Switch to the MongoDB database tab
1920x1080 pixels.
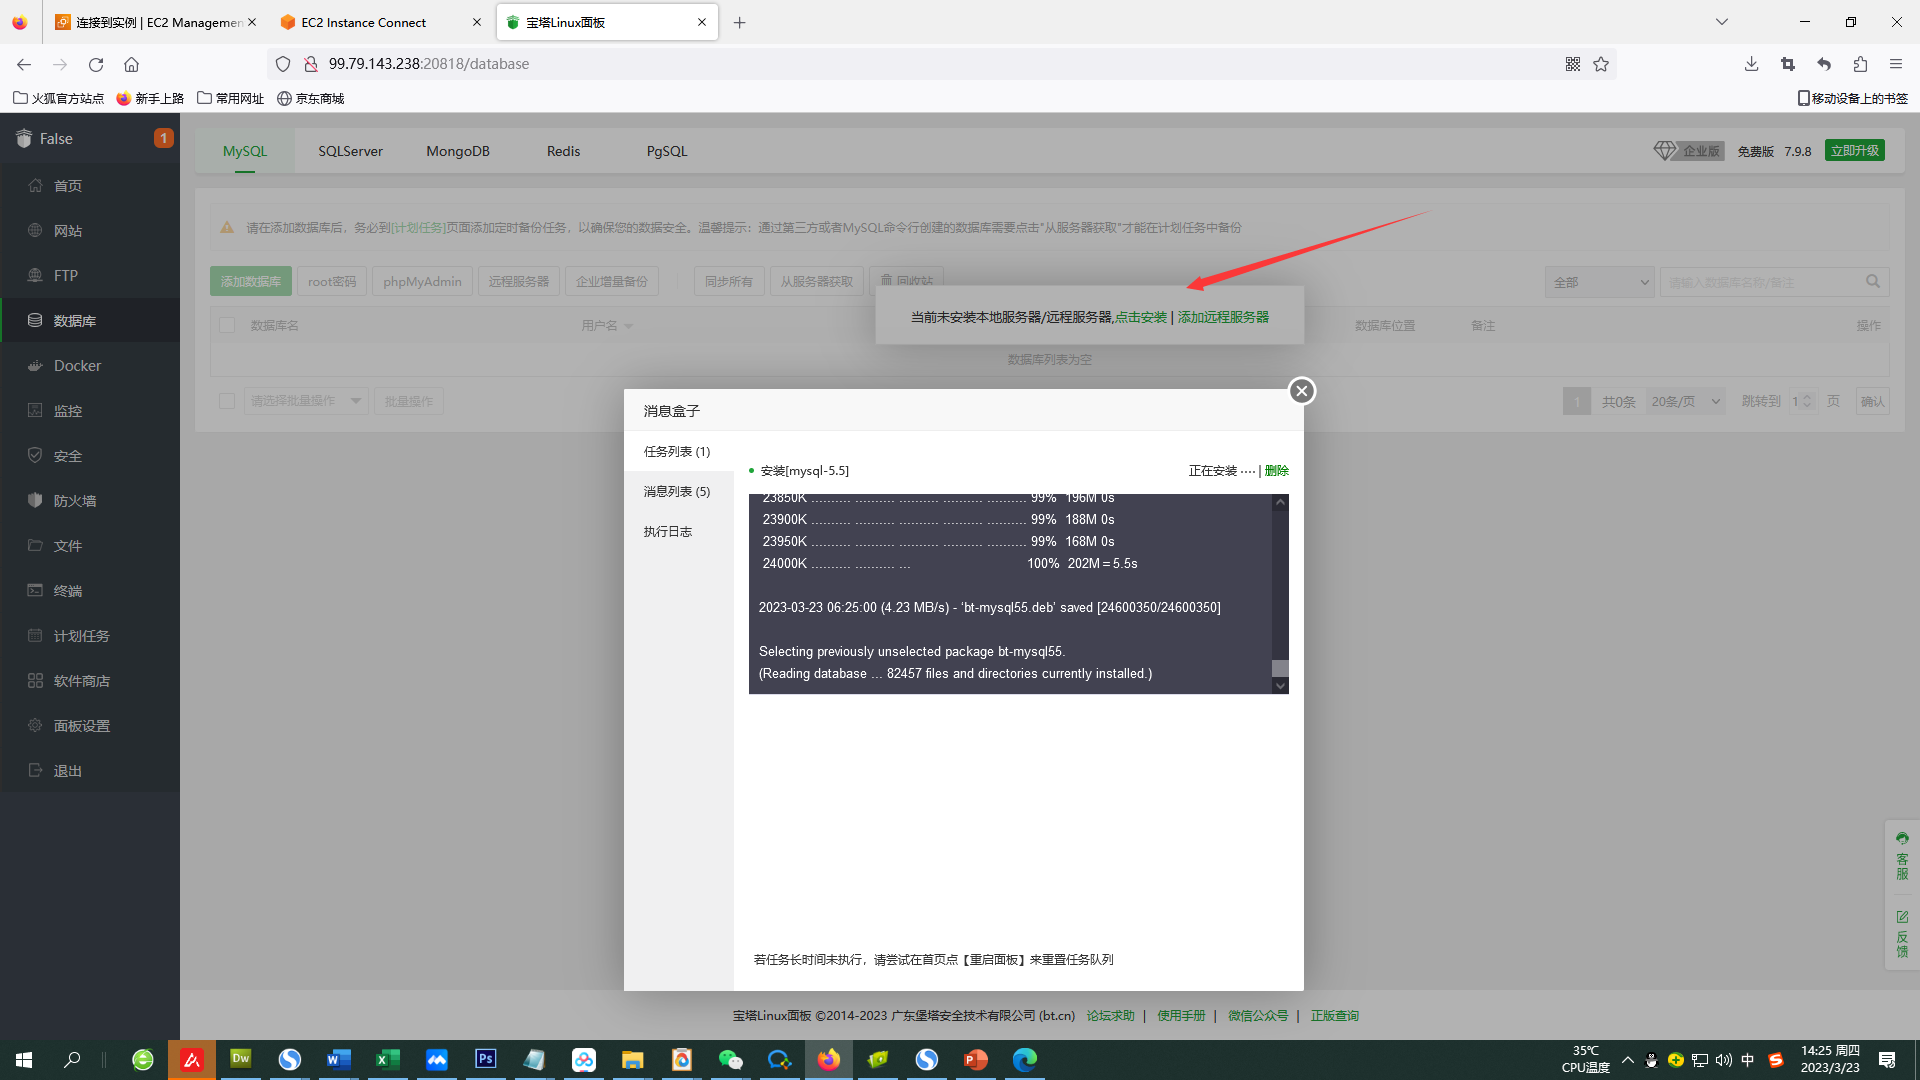458,151
